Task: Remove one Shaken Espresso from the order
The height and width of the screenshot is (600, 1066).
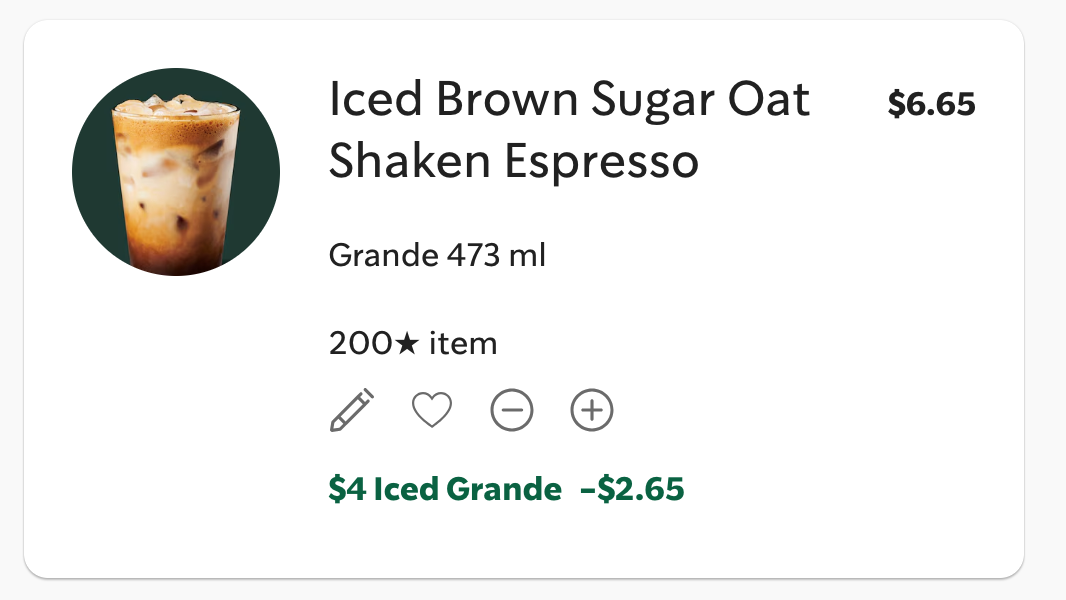Action: [512, 410]
